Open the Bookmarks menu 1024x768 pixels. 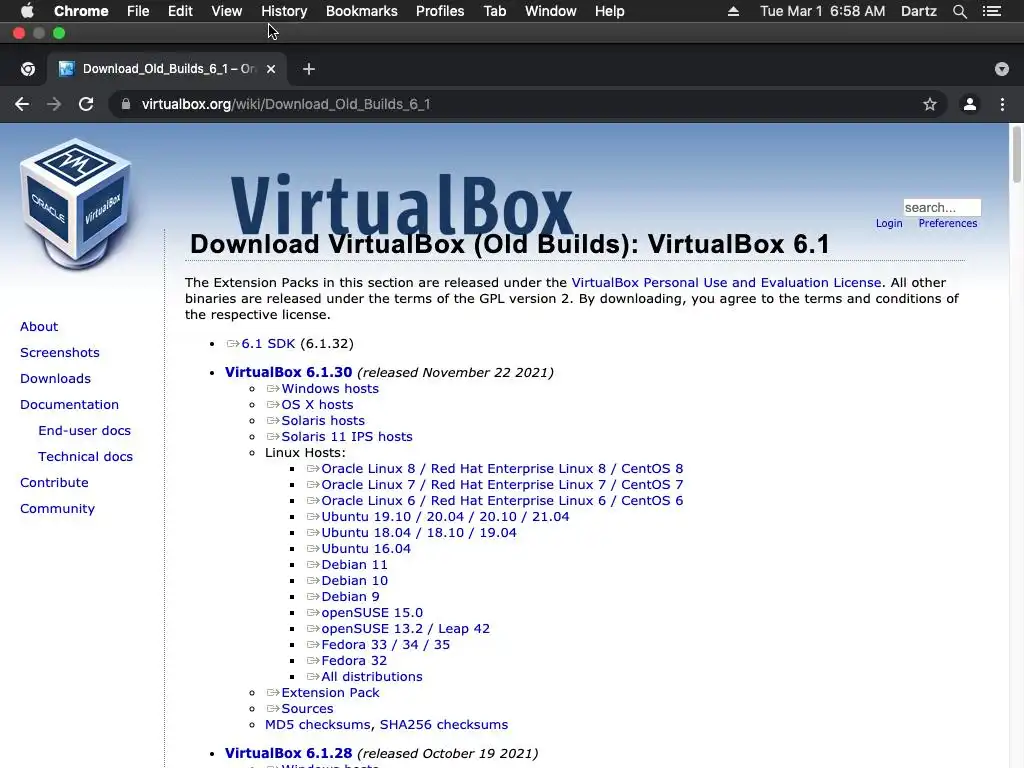pyautogui.click(x=362, y=11)
